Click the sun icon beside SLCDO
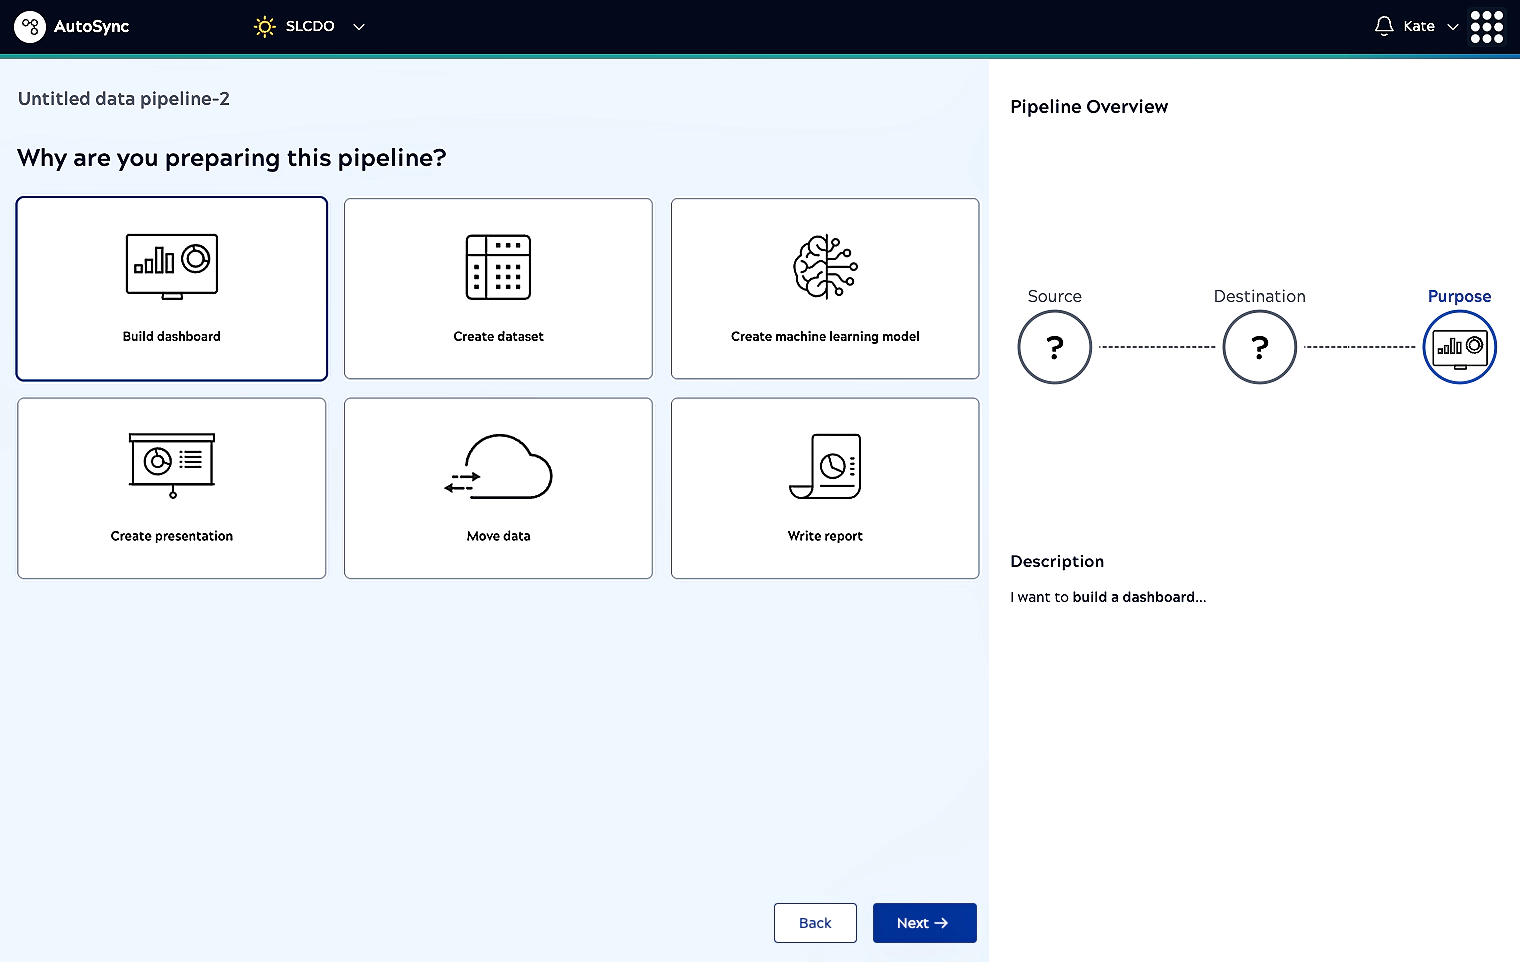The height and width of the screenshot is (962, 1520). 265,26
